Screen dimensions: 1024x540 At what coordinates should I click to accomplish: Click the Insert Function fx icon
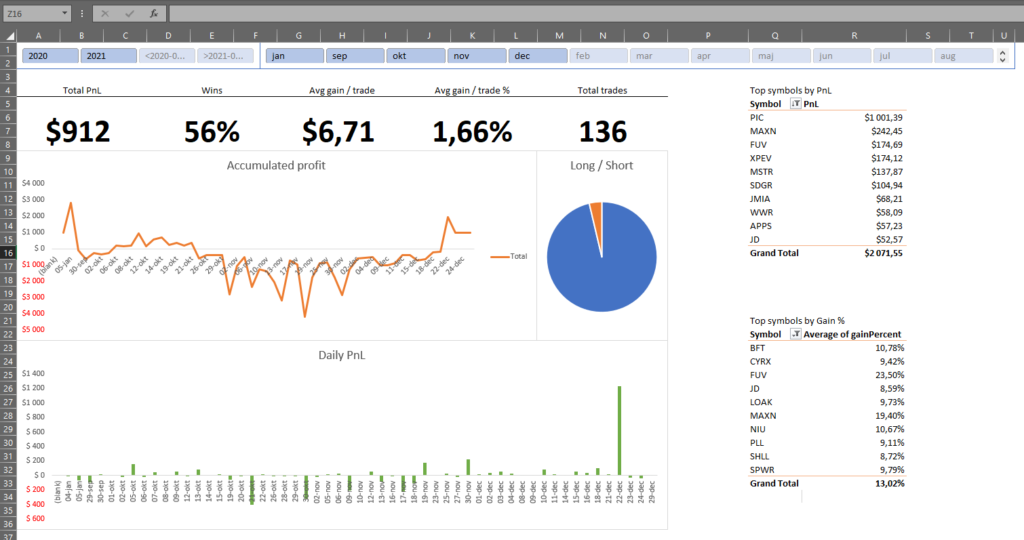point(153,13)
